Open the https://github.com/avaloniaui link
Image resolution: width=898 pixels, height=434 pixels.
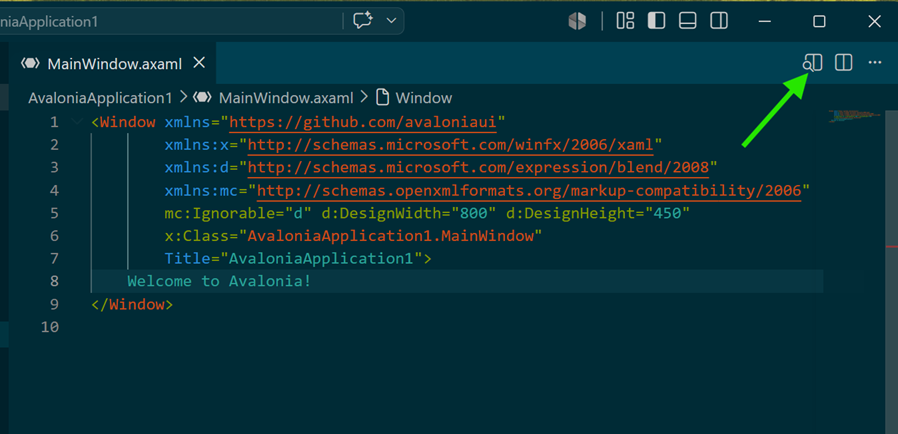[363, 122]
